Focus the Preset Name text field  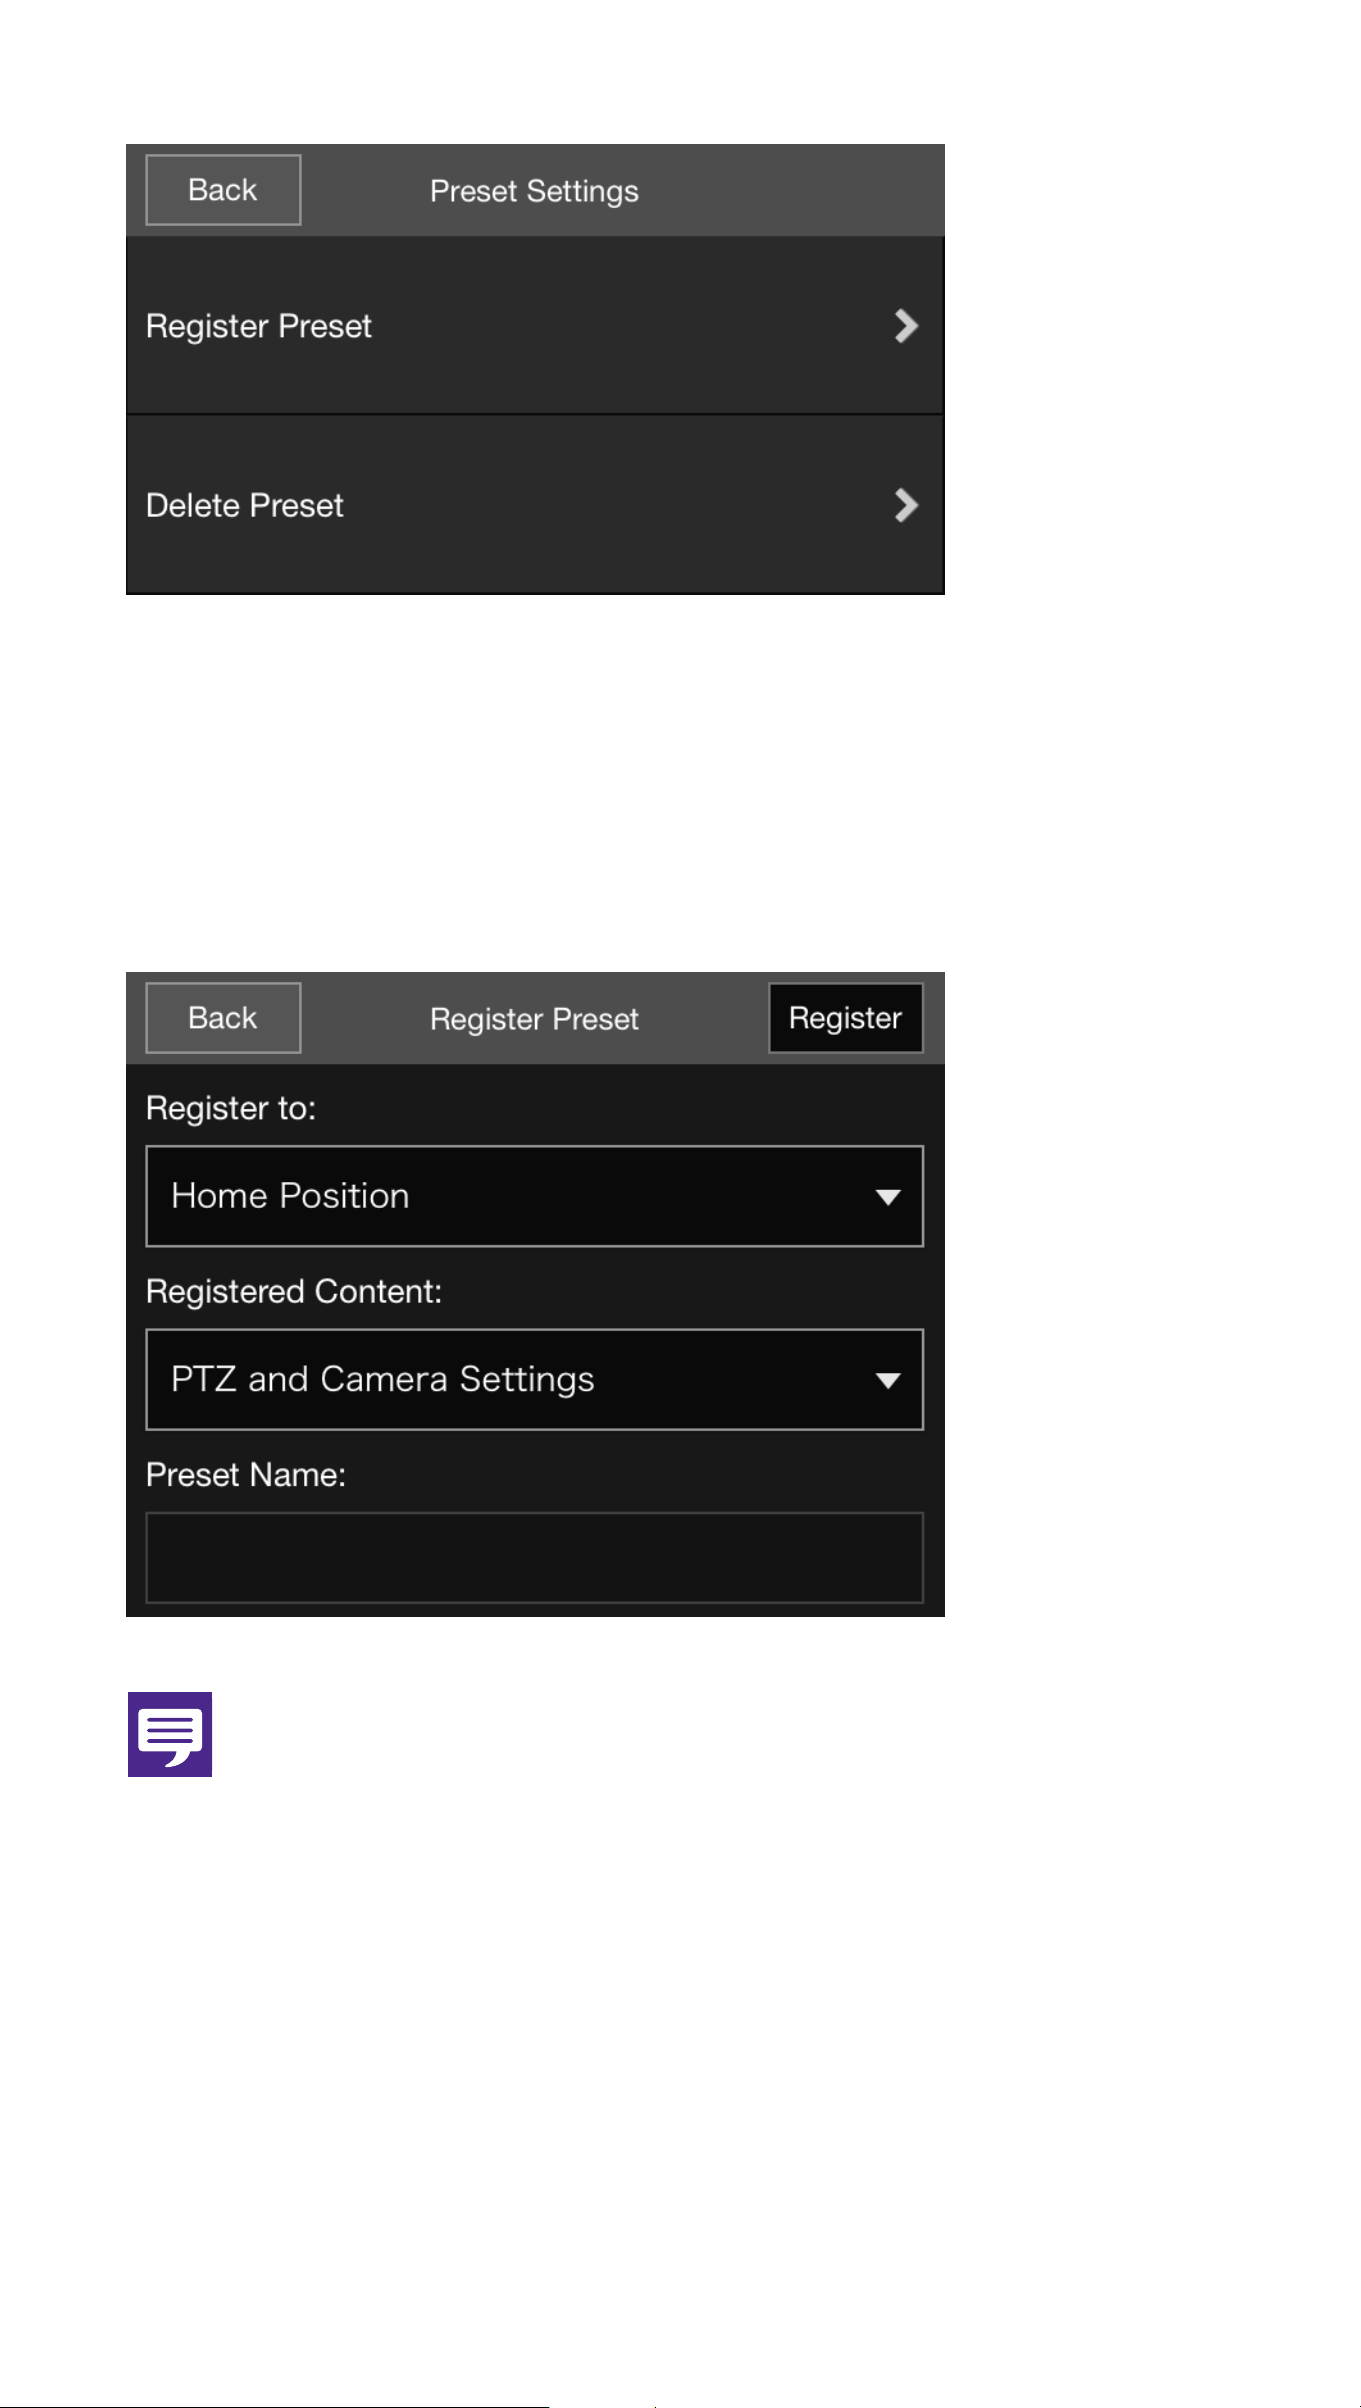[535, 1558]
